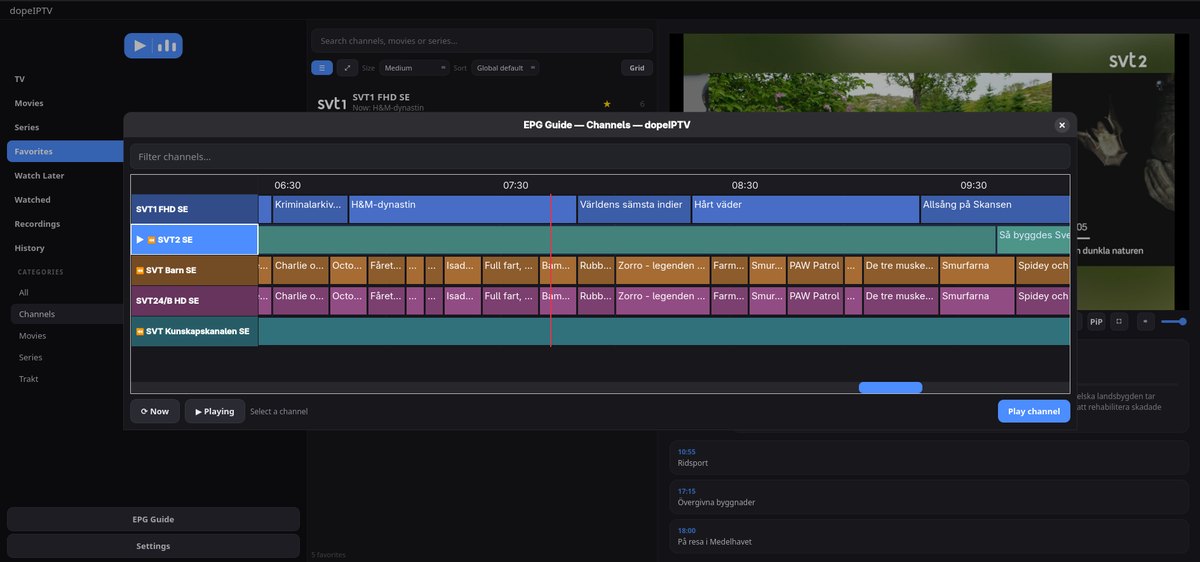This screenshot has width=1200, height=562.
Task: Click the mute speaker icon by volume slider
Action: (x=1145, y=322)
